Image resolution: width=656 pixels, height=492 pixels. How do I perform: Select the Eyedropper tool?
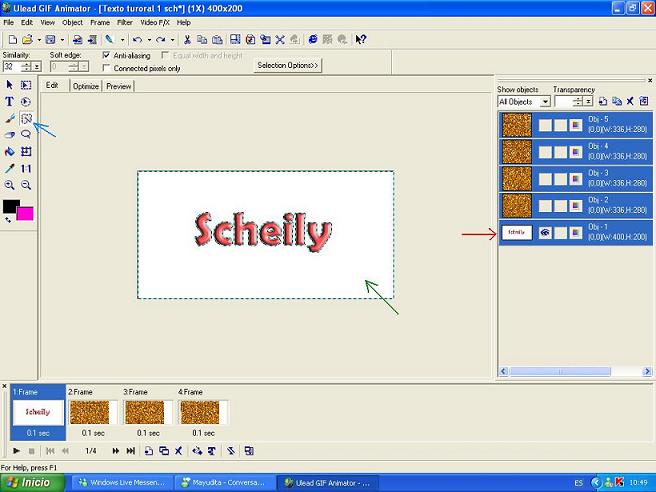pos(9,168)
